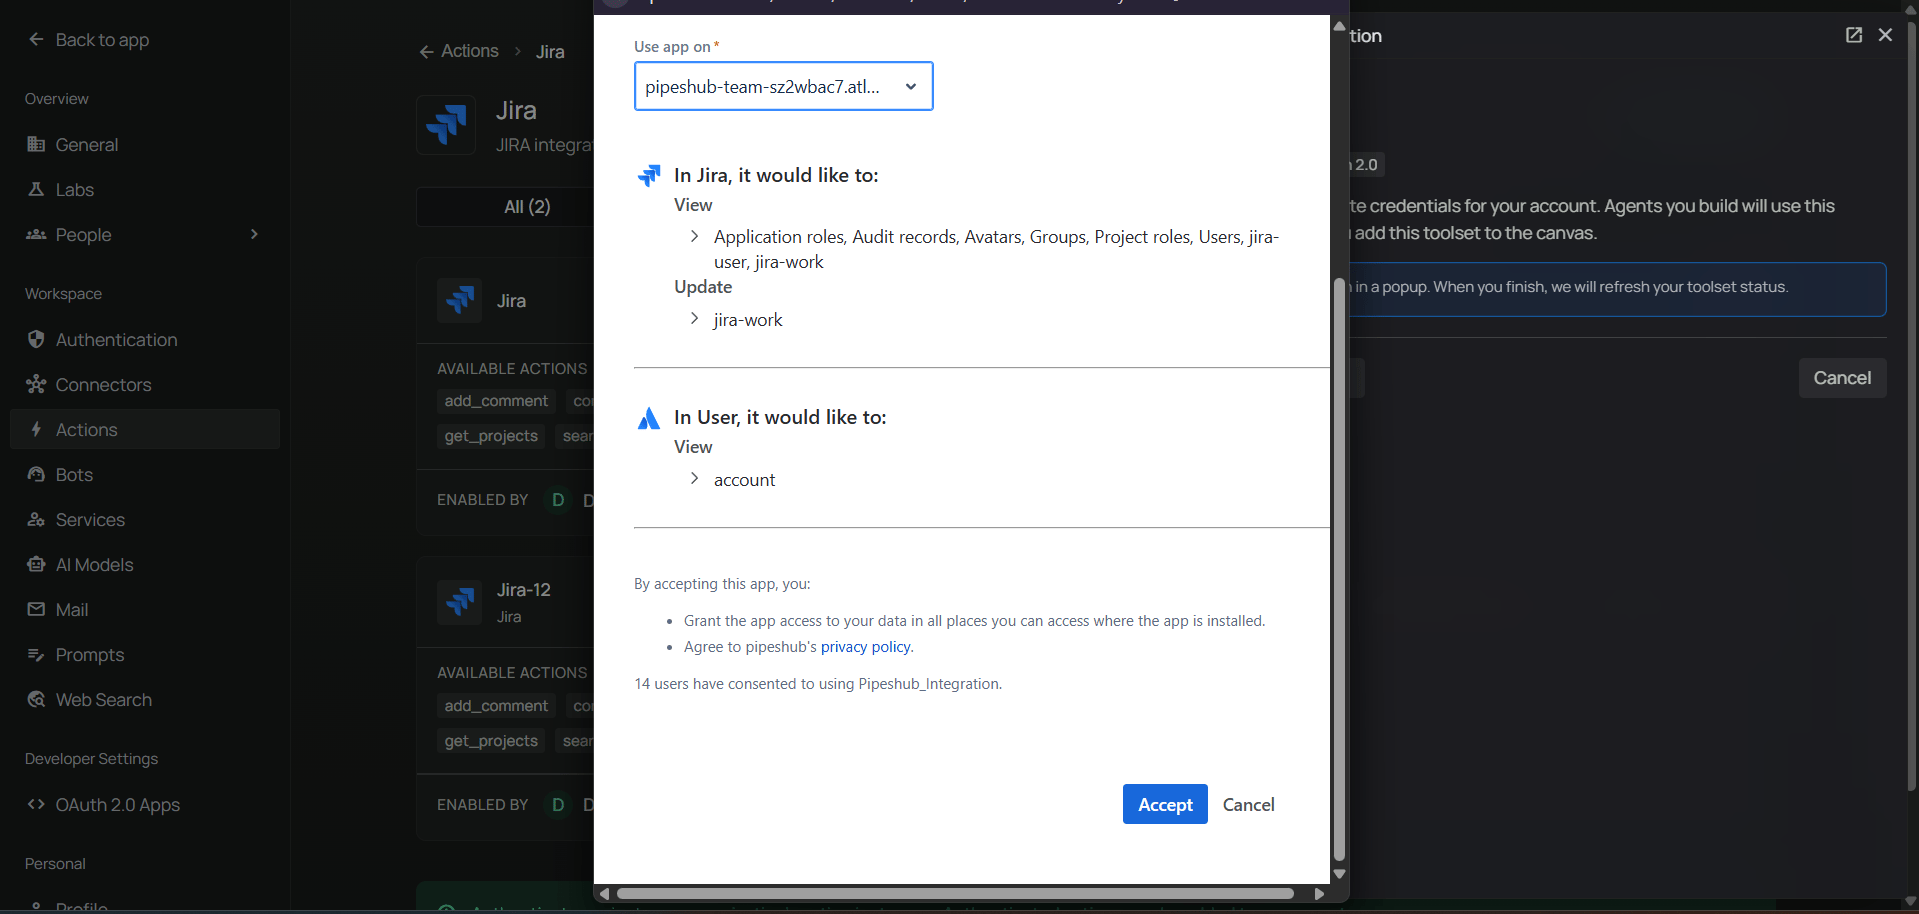Expand the People submenu chevron
This screenshot has width=1919, height=914.
pos(254,234)
